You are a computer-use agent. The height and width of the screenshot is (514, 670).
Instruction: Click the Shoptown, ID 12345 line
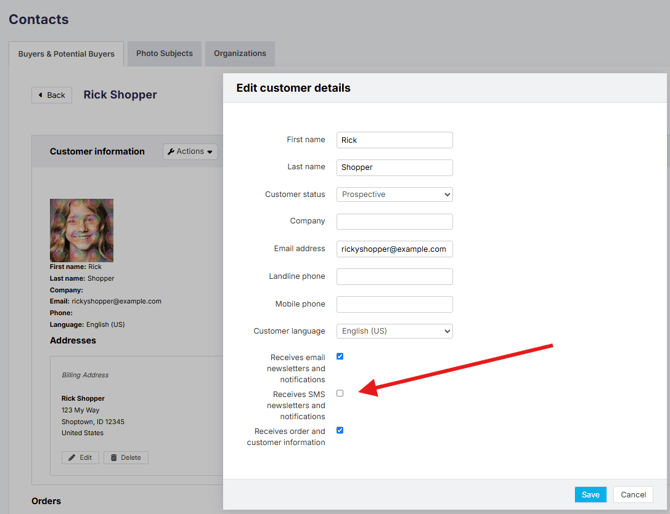(93, 422)
